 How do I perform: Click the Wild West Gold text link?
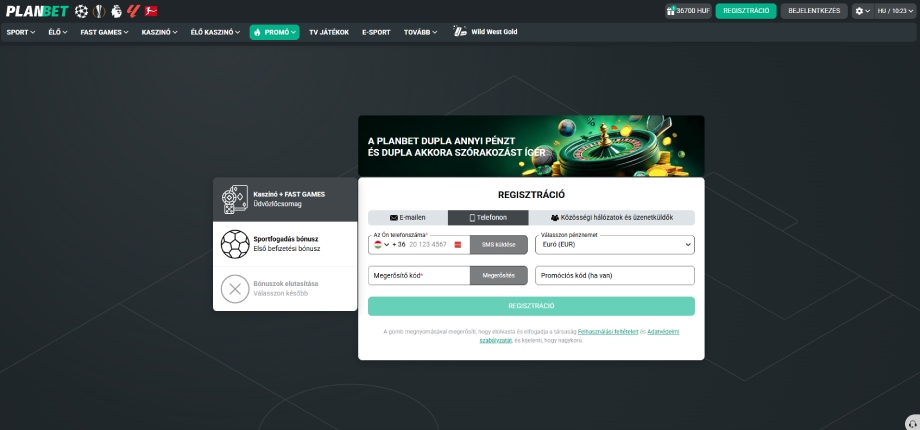point(494,32)
